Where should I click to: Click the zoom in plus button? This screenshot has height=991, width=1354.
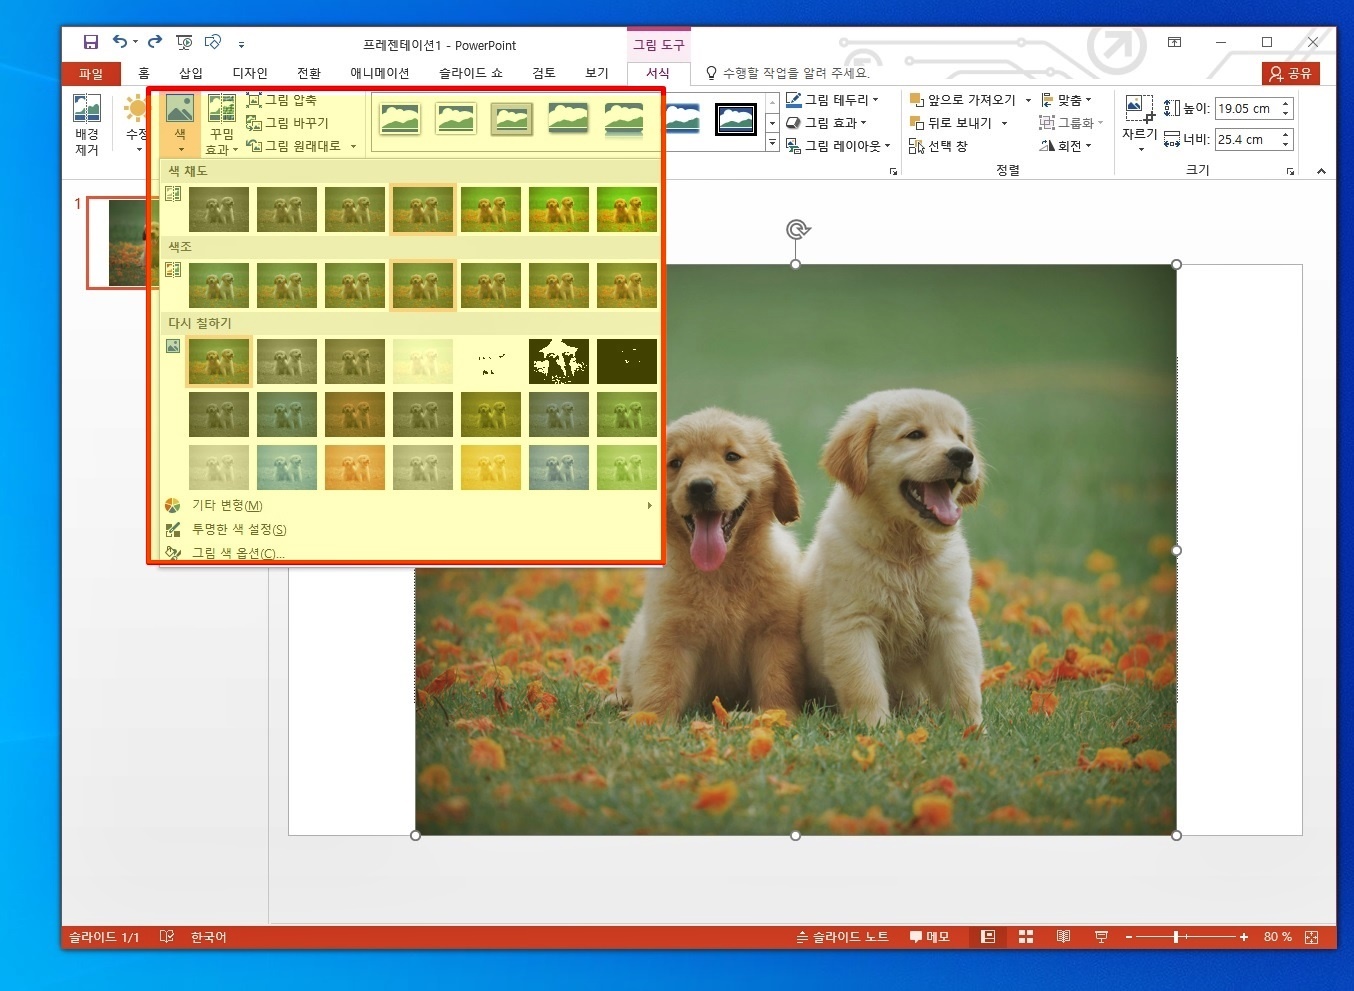tap(1244, 937)
